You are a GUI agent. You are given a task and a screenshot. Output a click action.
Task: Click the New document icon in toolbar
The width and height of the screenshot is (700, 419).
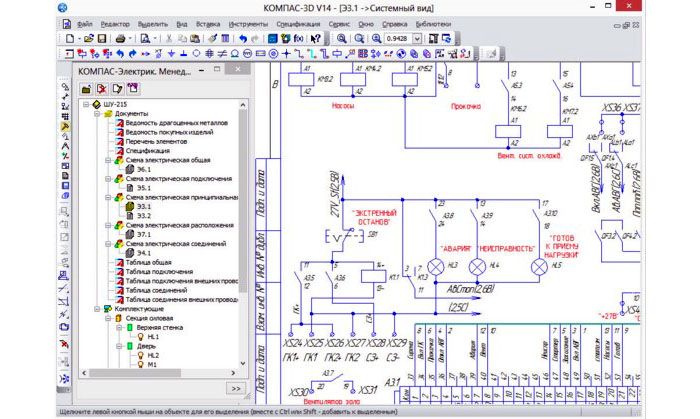click(69, 38)
